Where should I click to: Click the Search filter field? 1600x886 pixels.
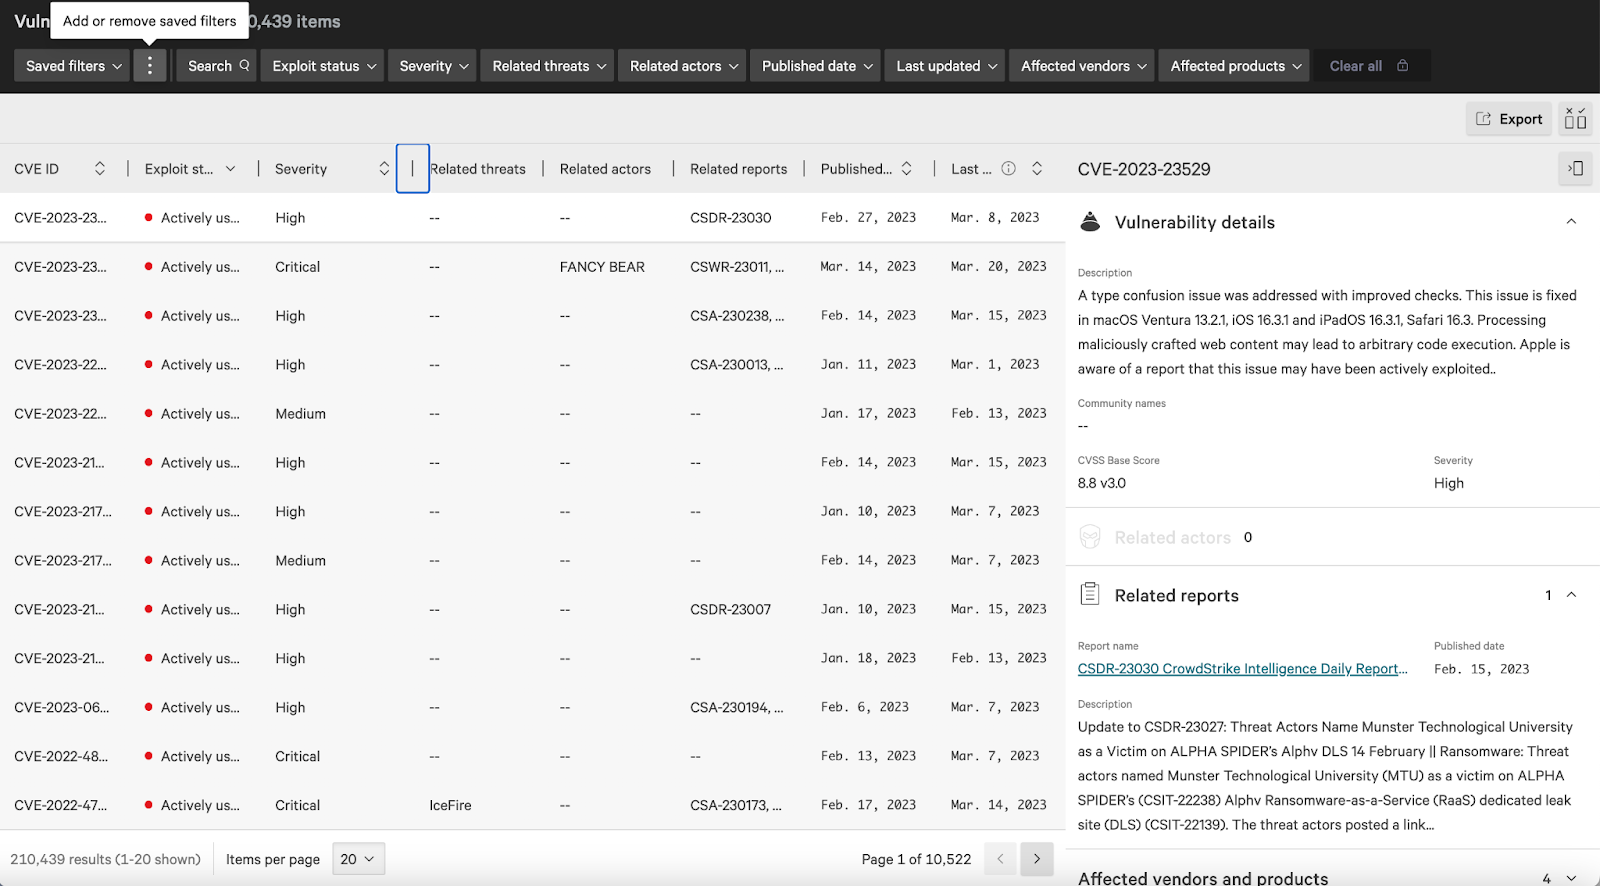(217, 66)
